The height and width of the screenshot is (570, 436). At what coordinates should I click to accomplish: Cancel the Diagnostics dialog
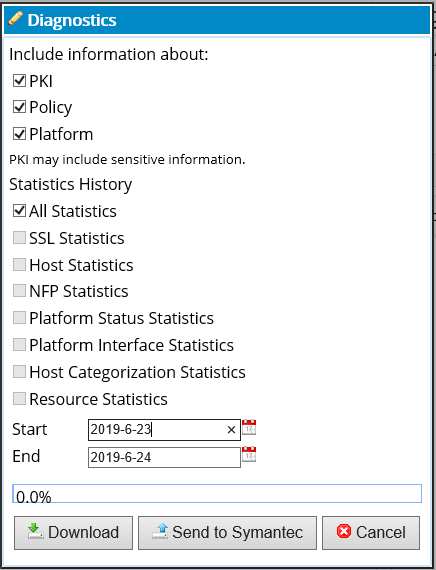371,533
